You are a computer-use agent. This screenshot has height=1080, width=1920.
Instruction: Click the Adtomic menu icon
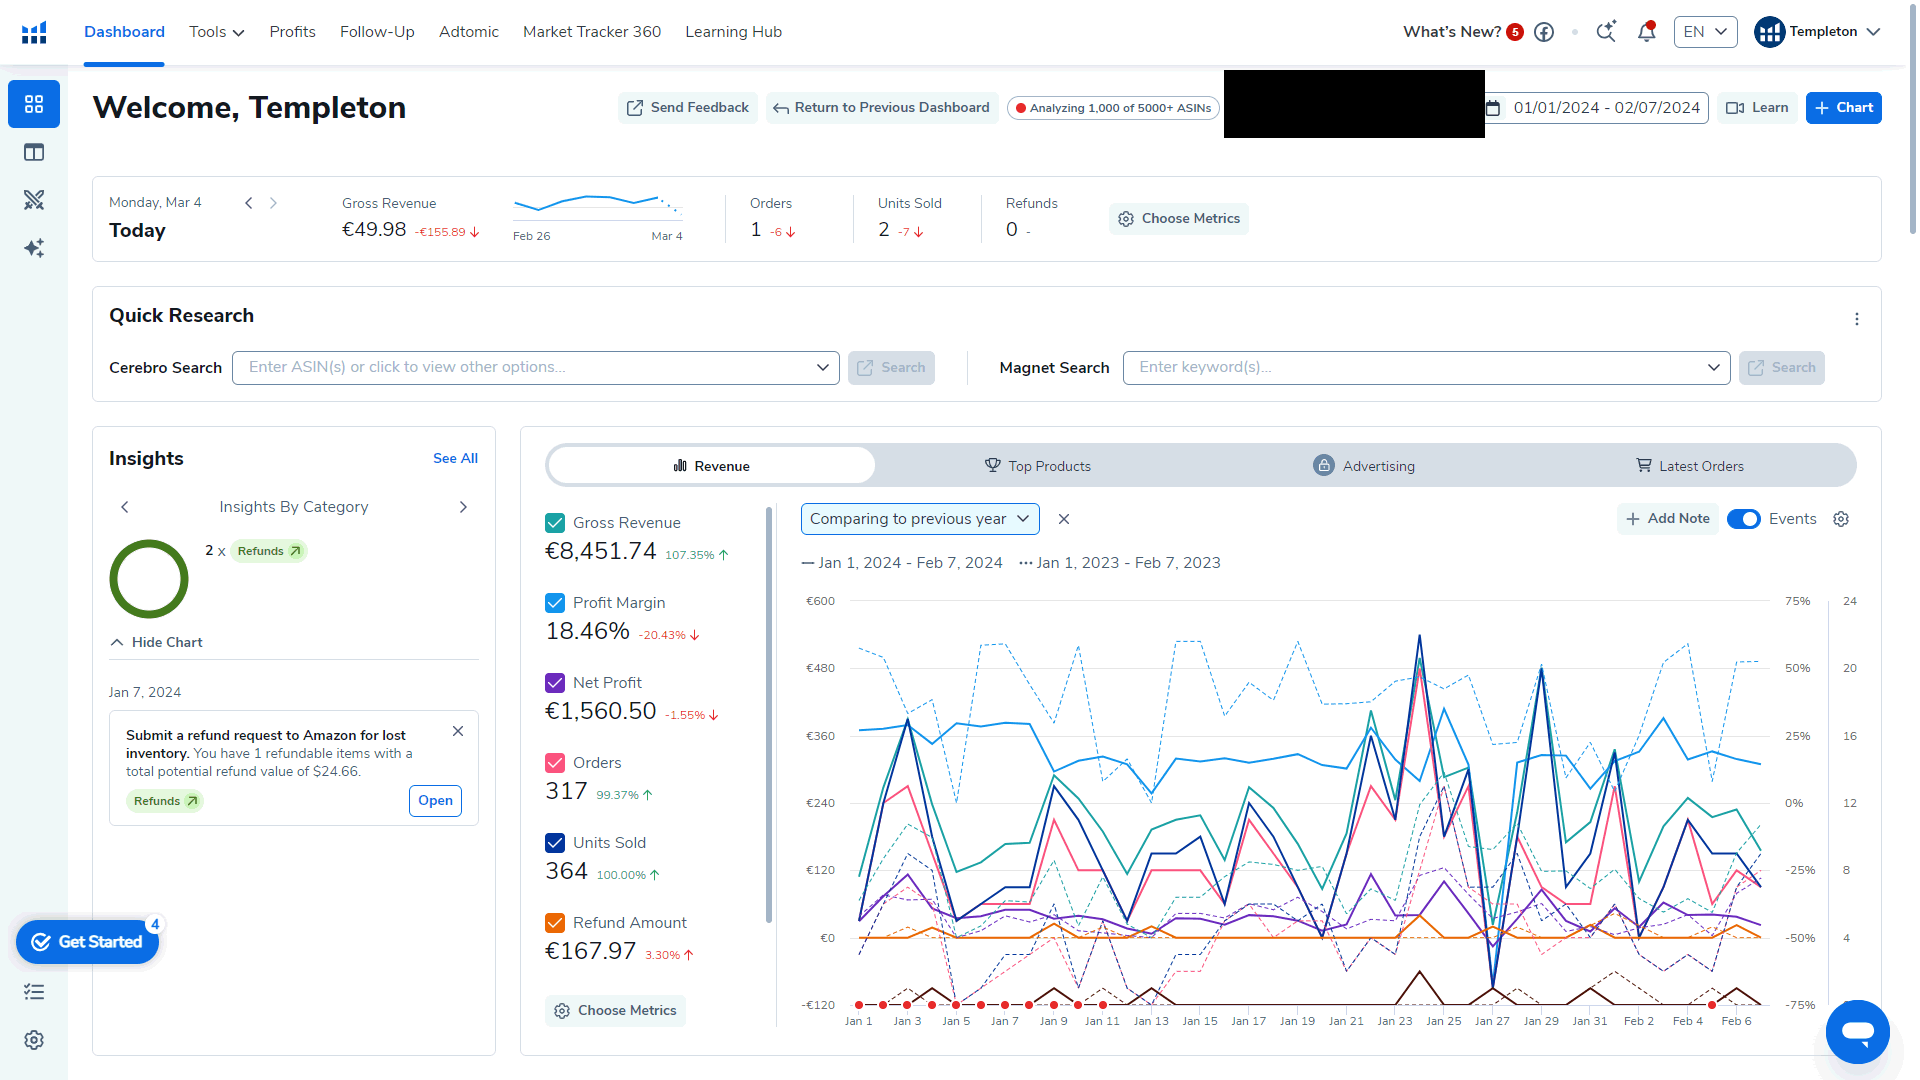[469, 32]
